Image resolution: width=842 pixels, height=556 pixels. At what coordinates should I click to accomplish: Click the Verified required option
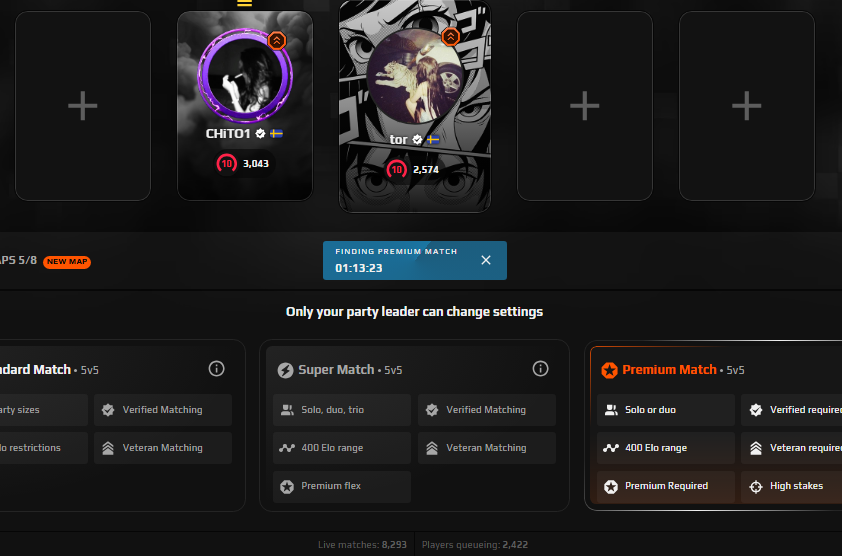(792, 410)
